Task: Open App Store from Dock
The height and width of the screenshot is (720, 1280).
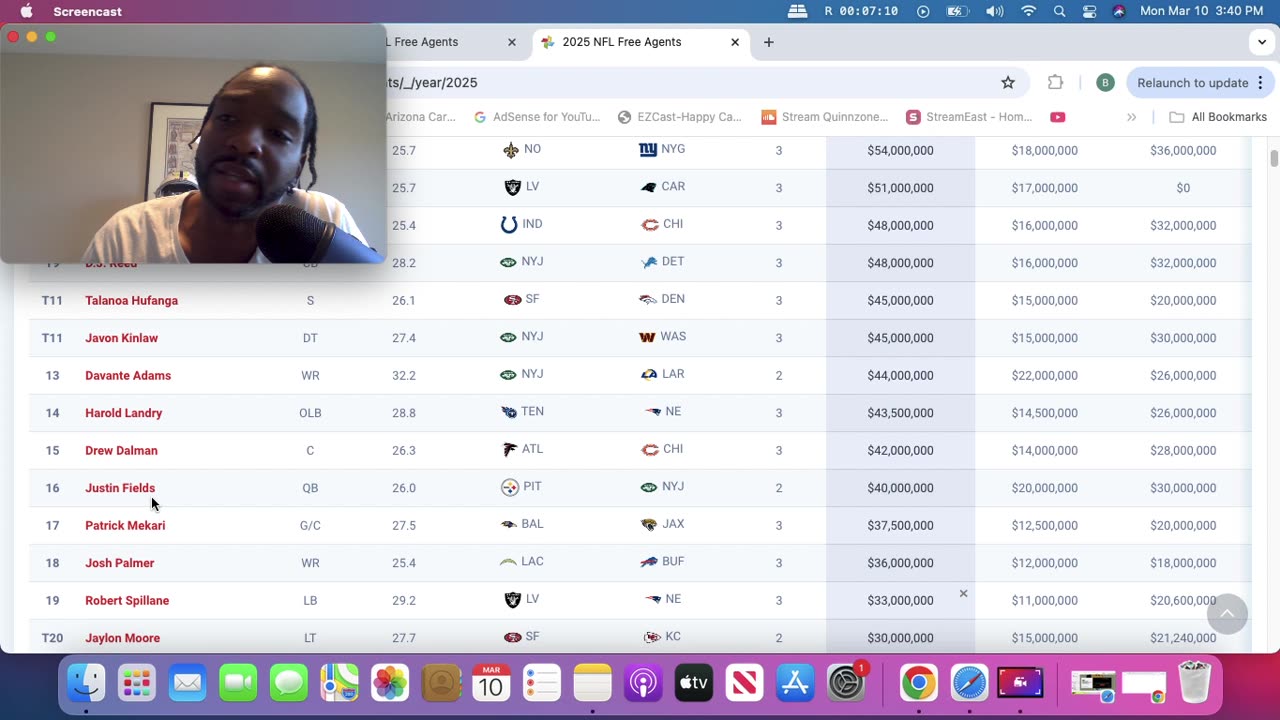Action: [795, 683]
